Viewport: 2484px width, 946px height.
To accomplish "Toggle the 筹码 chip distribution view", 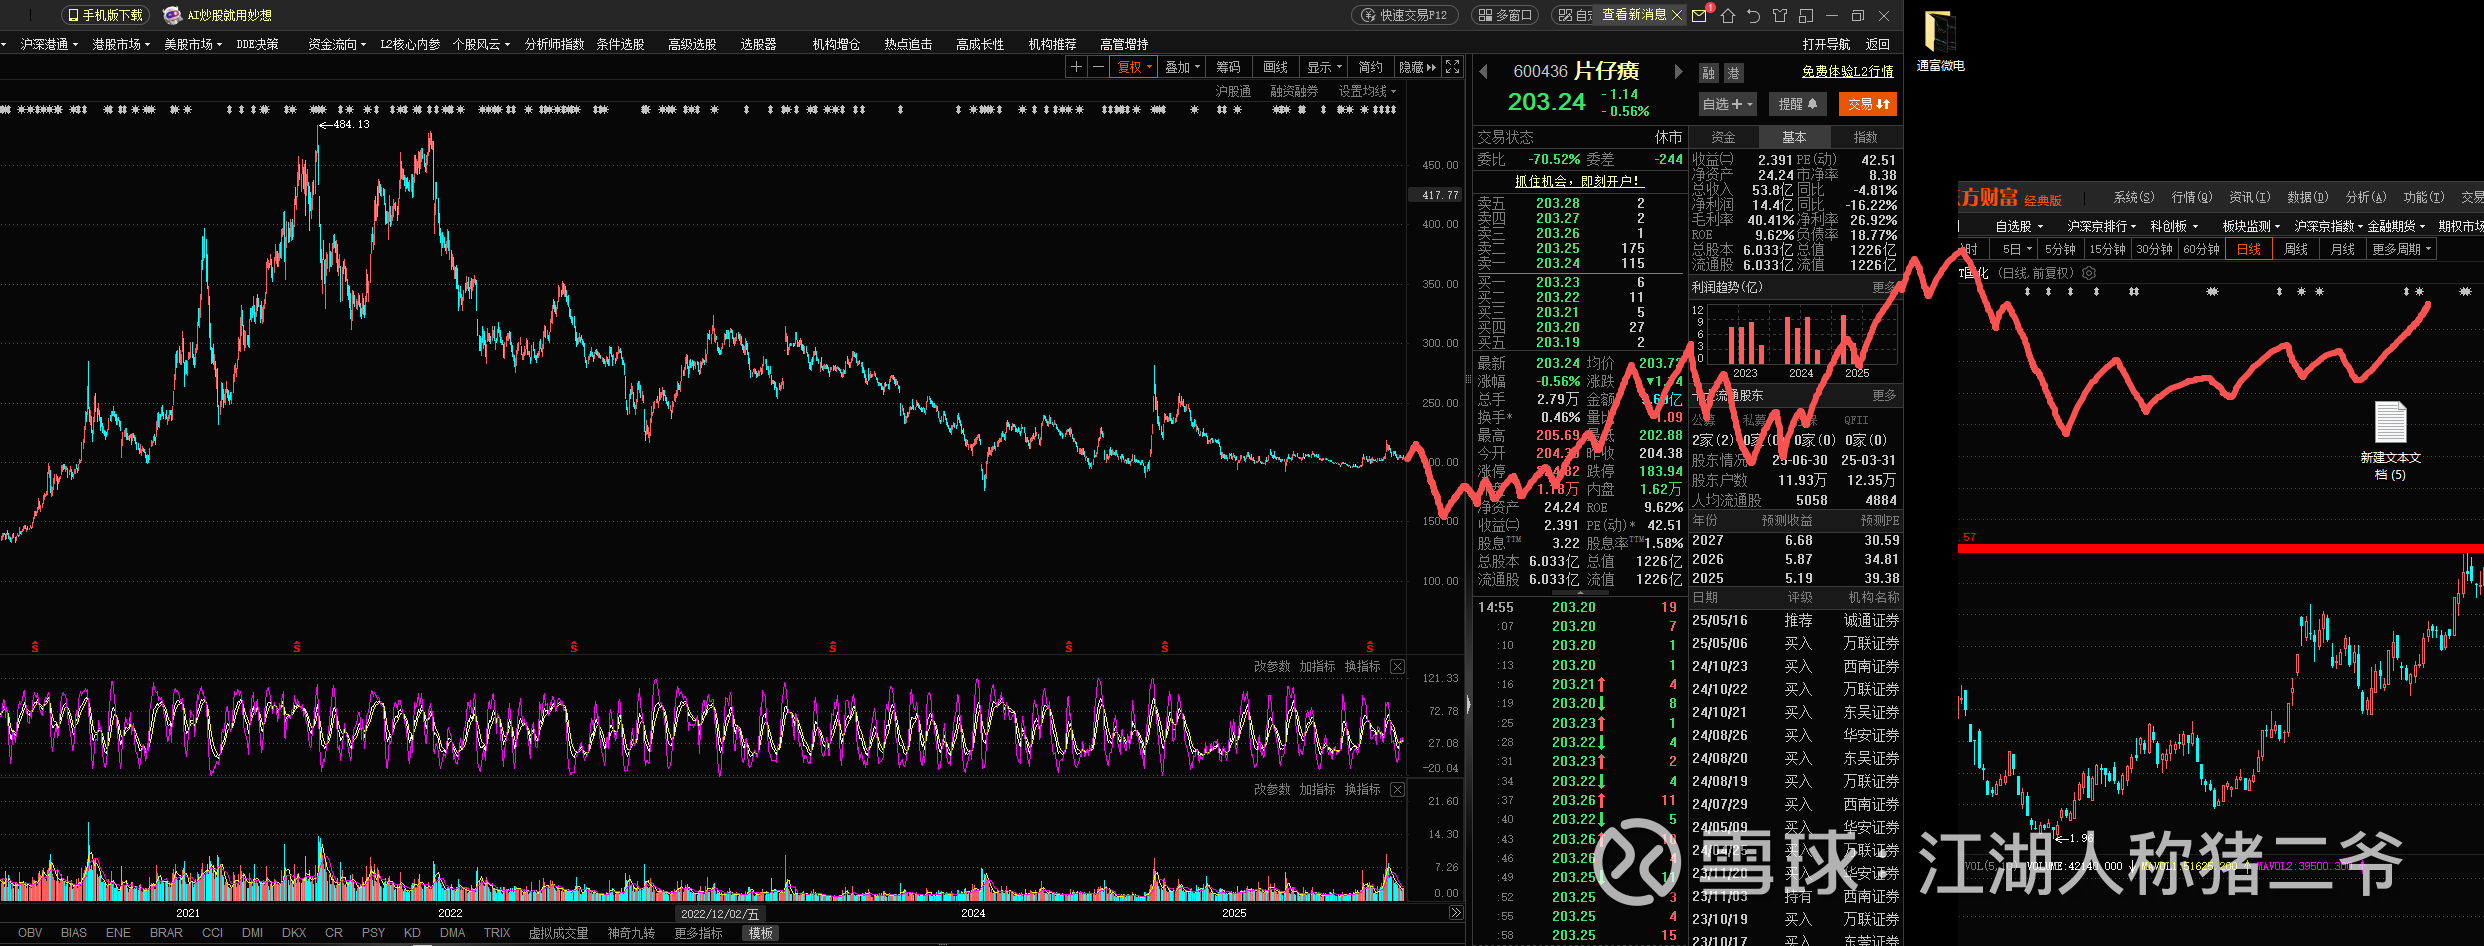I will pos(1229,67).
